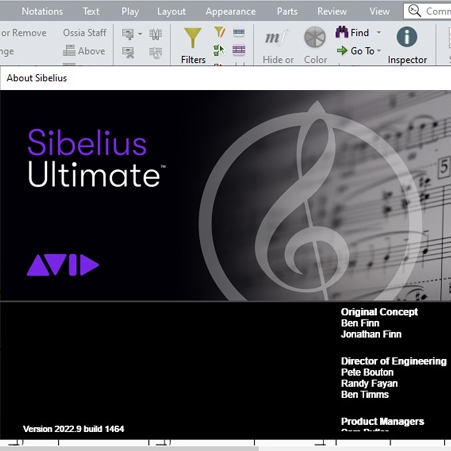This screenshot has height=451, width=451.
Task: Click the Color label
Action: [x=315, y=60]
